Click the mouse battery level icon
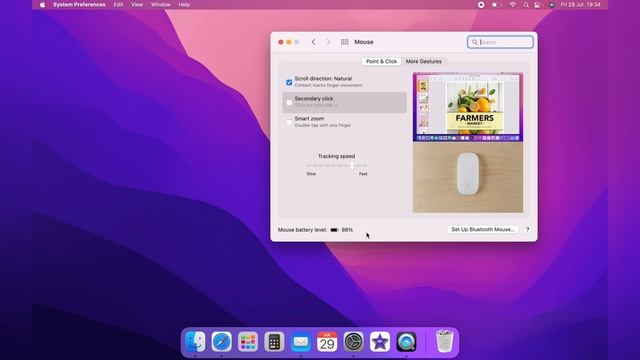 click(334, 230)
